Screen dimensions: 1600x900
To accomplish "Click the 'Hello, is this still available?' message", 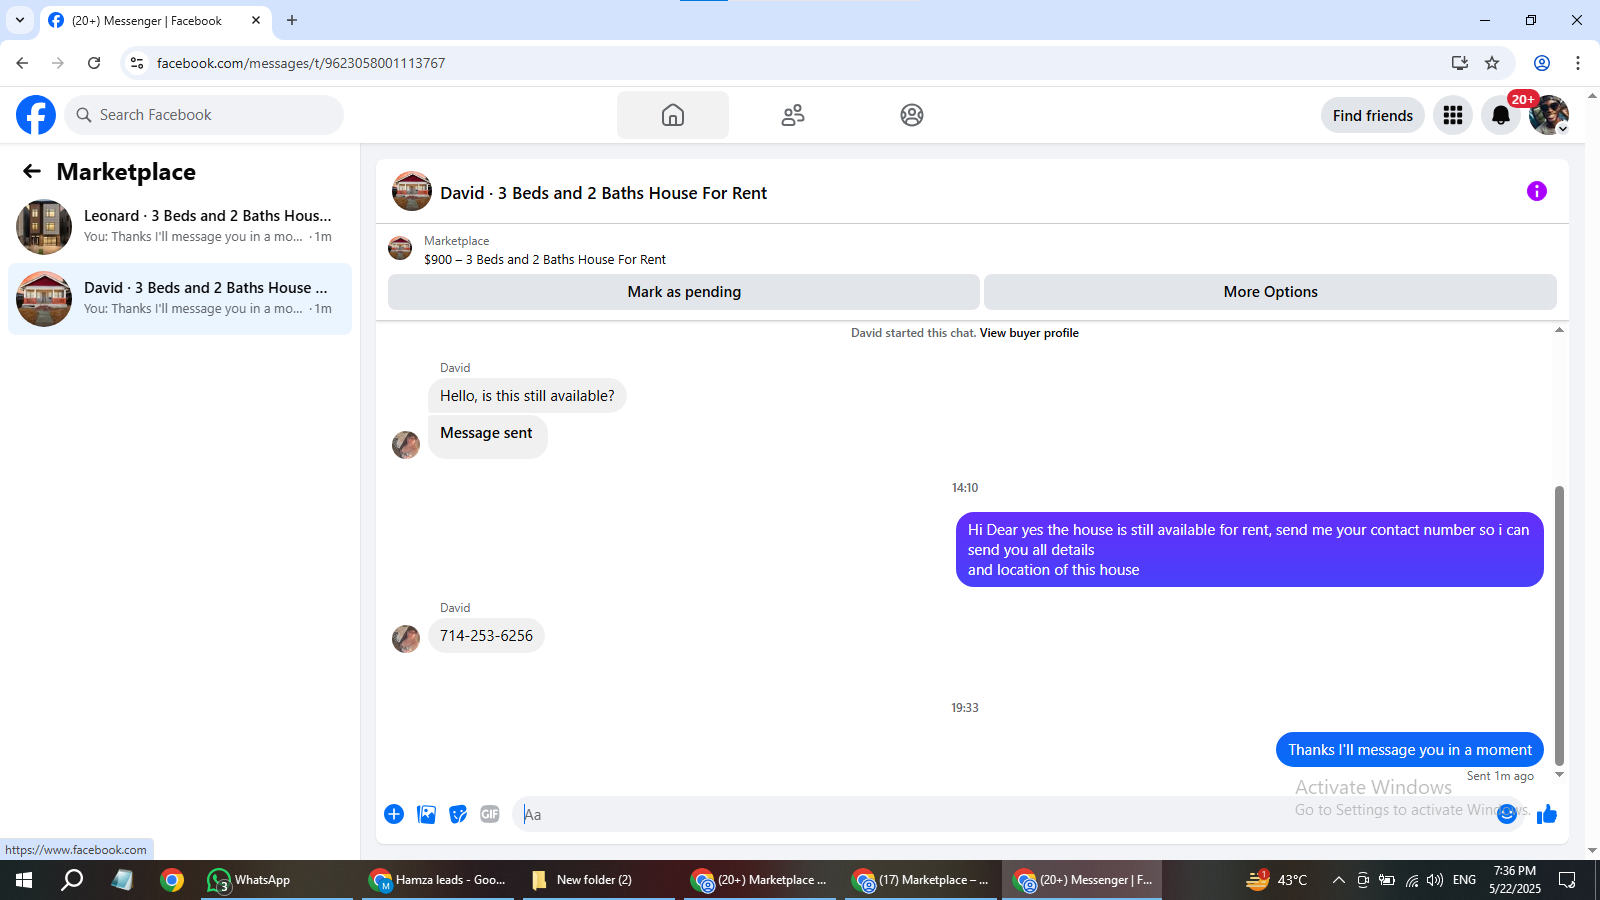I will tap(527, 396).
